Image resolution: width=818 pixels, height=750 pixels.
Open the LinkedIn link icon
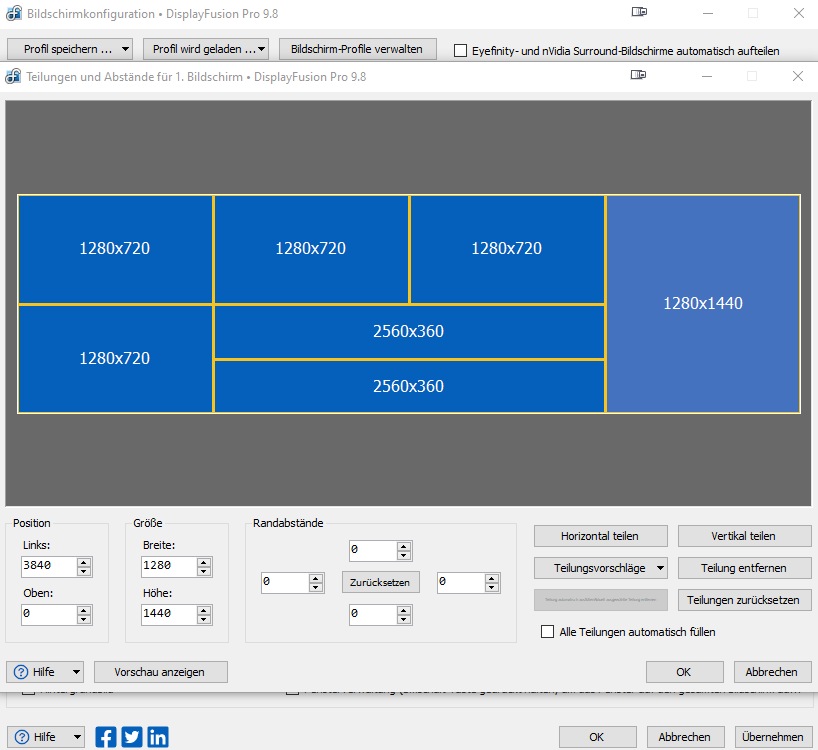point(158,737)
